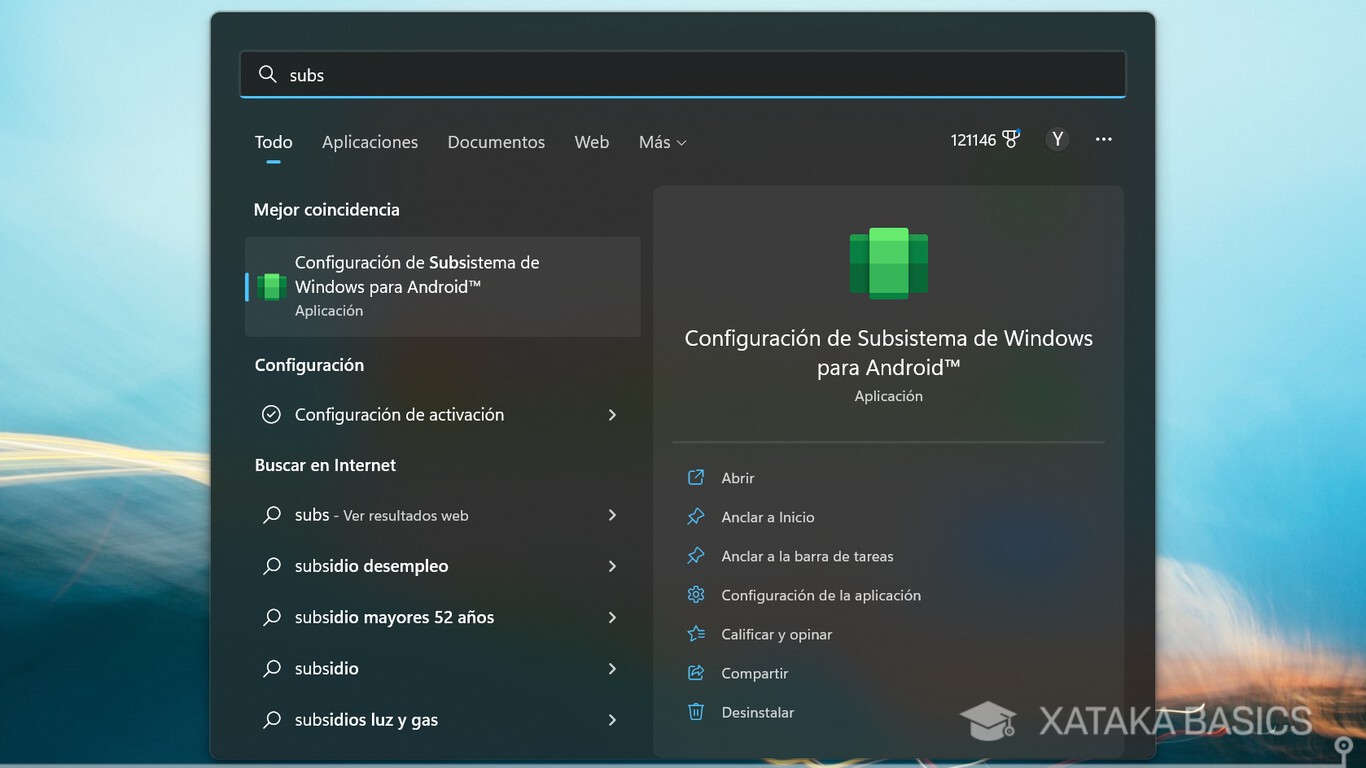Click the Compartir share icon
Image resolution: width=1366 pixels, height=768 pixels.
[696, 673]
